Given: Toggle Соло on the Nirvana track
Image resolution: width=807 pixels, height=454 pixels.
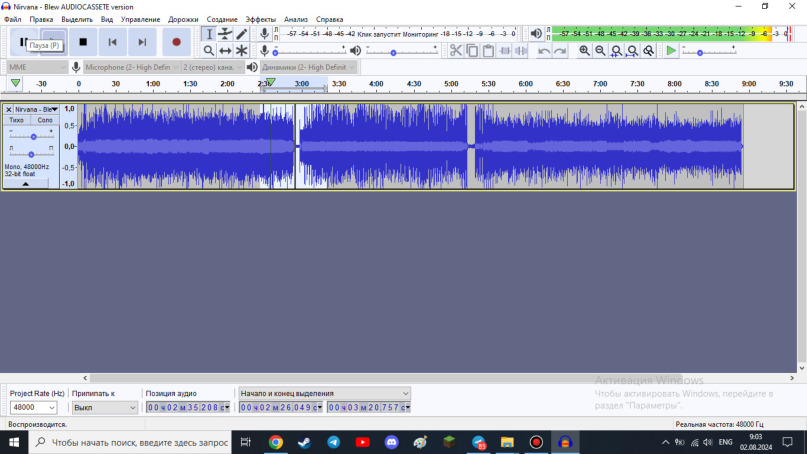Looking at the screenshot, I should (x=45, y=120).
